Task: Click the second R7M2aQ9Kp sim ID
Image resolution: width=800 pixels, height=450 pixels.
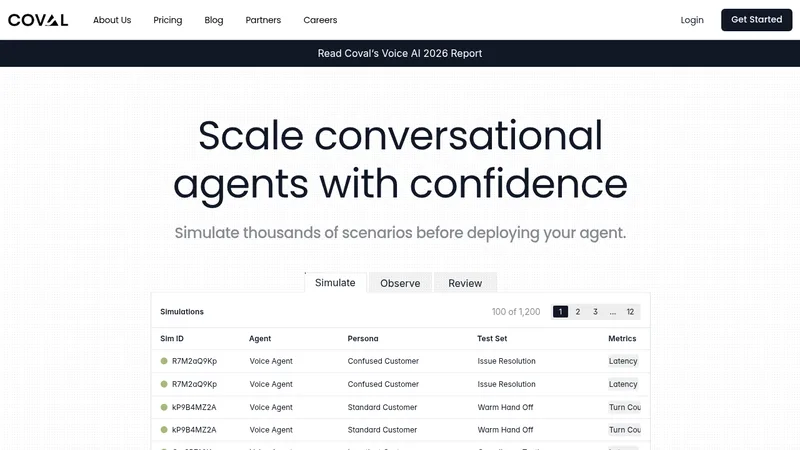Action: point(194,384)
